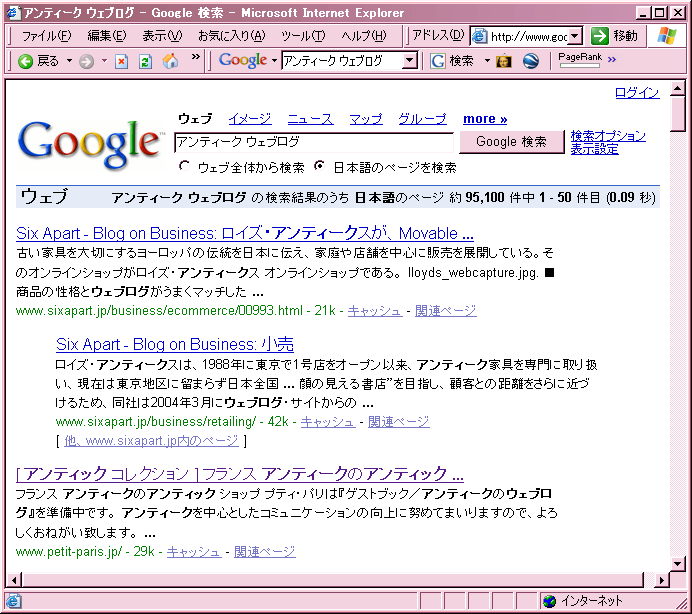692x614 pixels.
Task: Click the Windows flag logo
Action: pos(666,35)
